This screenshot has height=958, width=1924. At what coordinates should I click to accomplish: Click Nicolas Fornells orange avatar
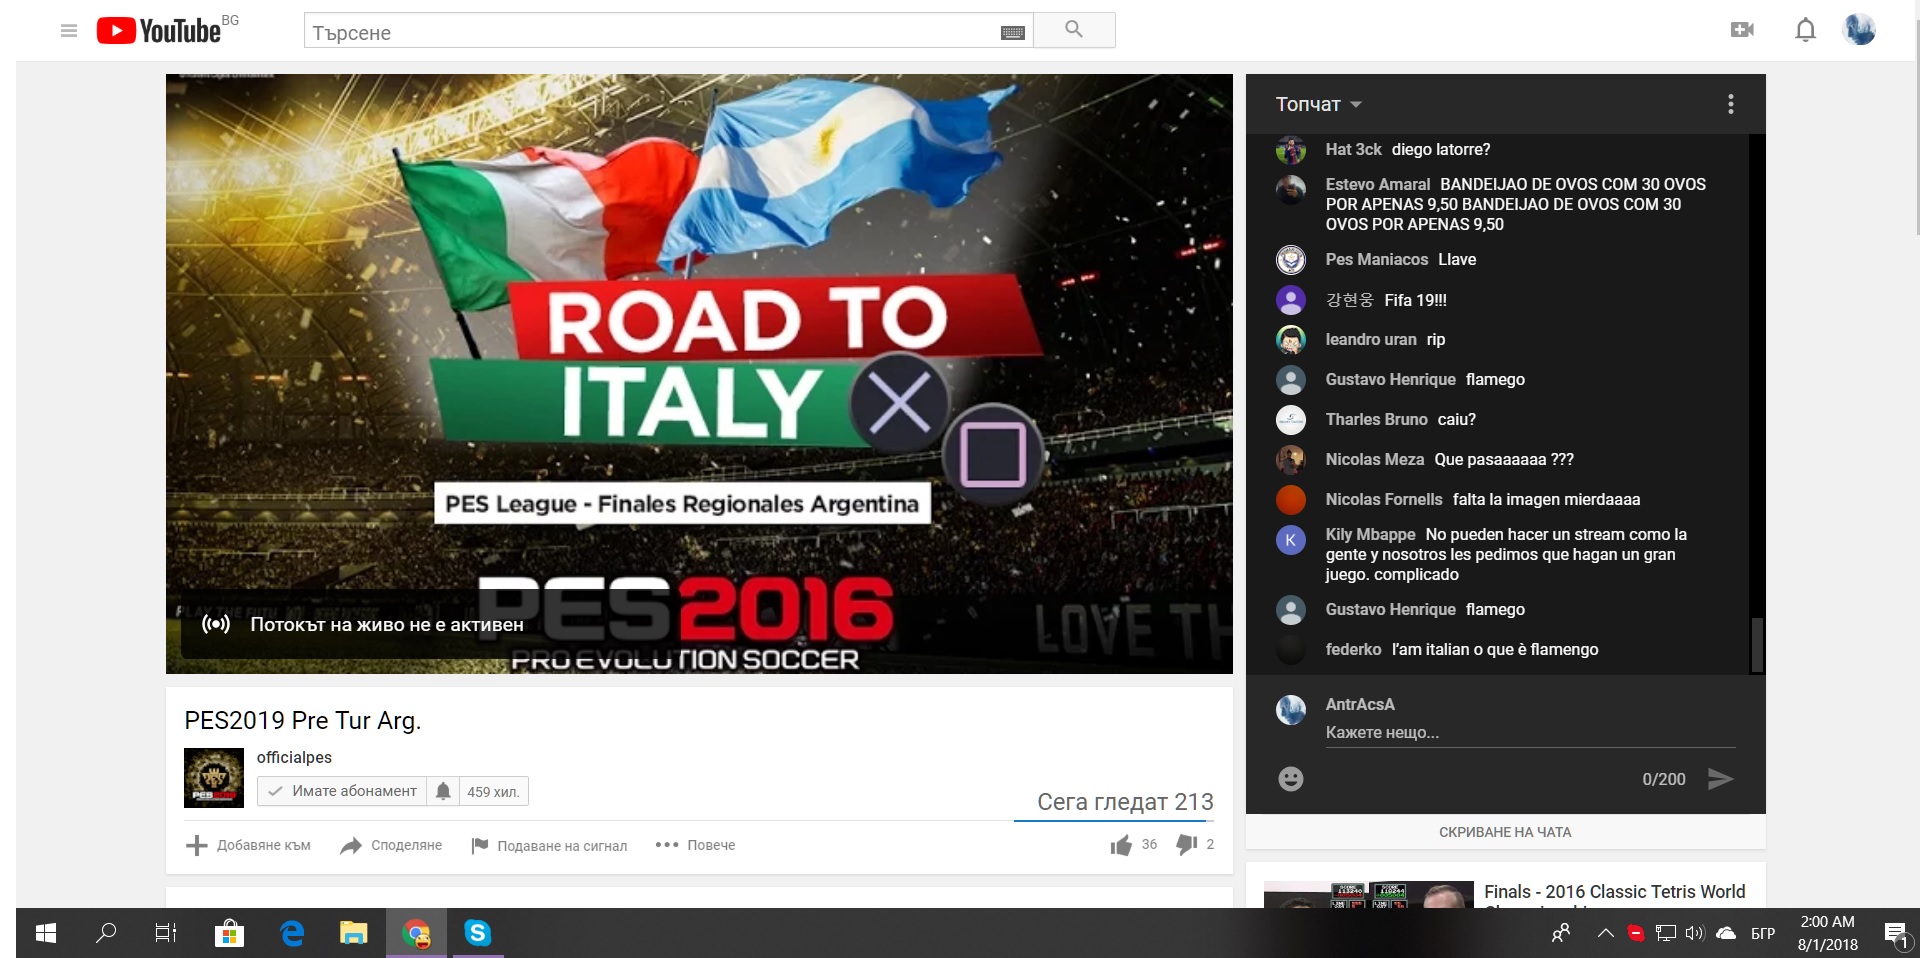click(1291, 500)
